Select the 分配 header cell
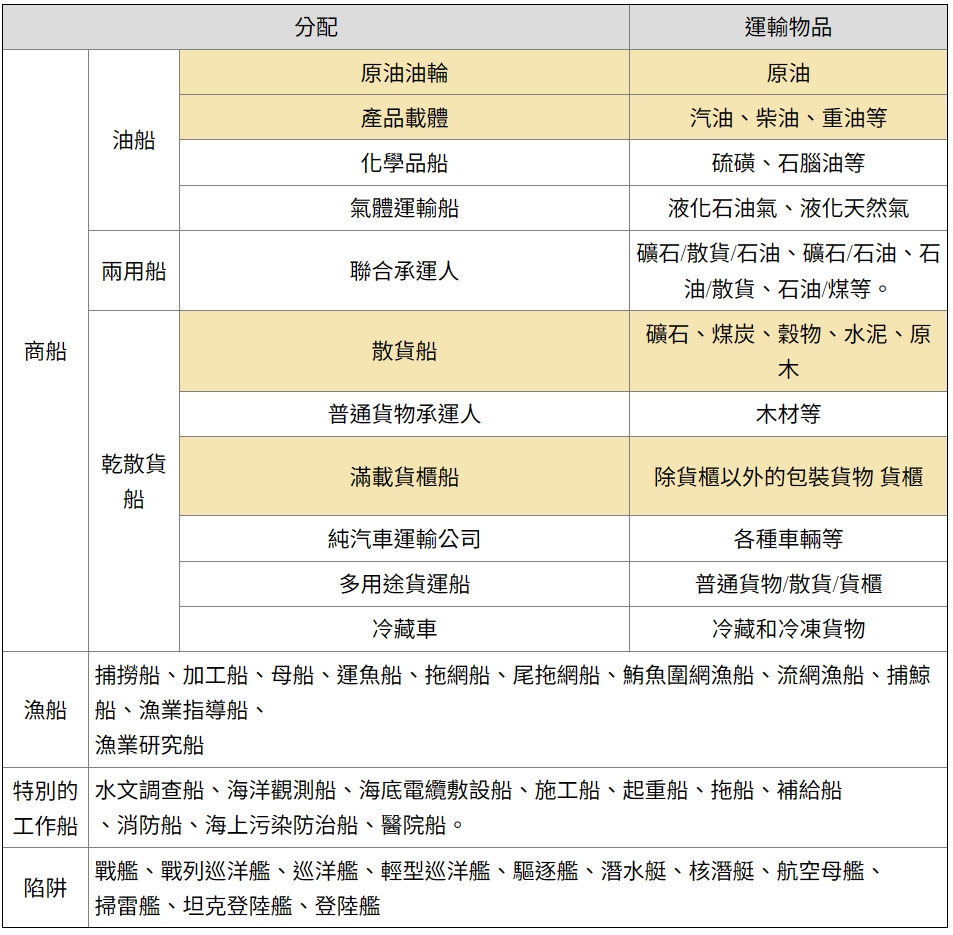 point(316,27)
